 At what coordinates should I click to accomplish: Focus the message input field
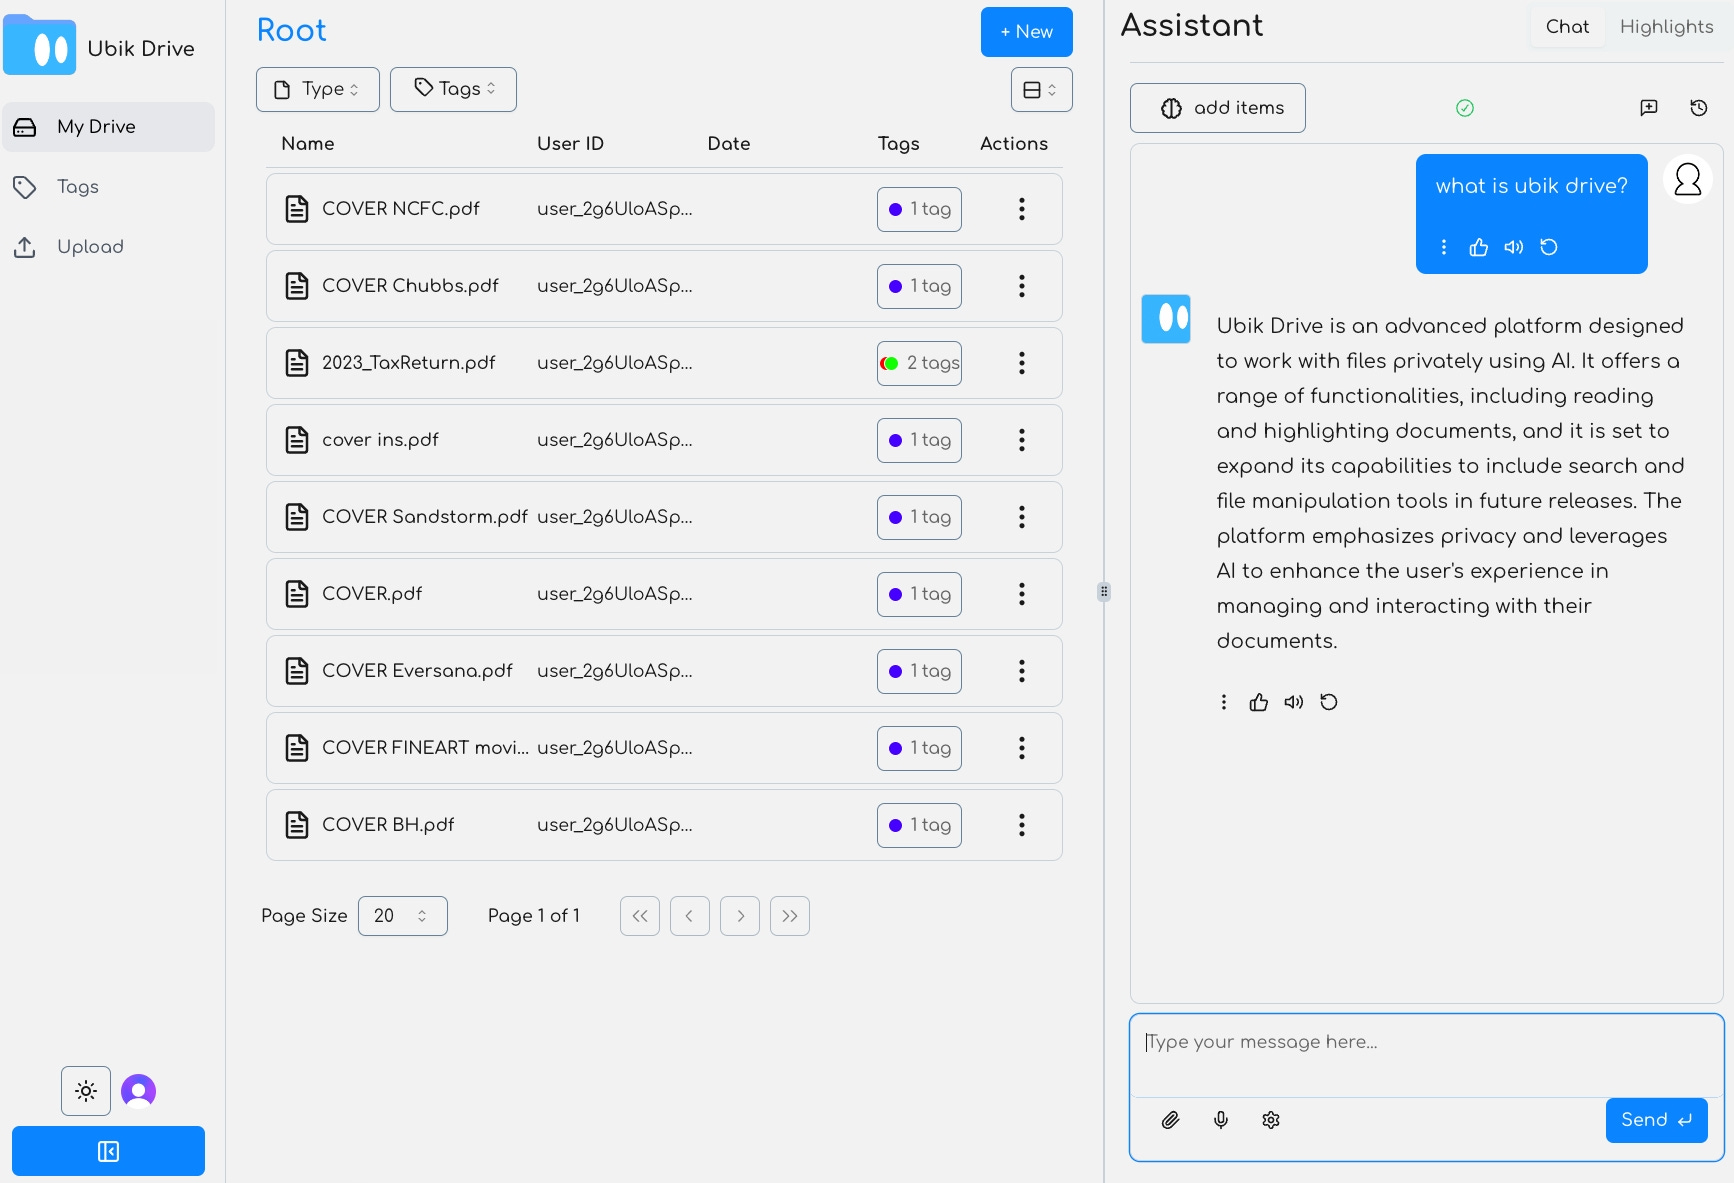click(x=1427, y=1056)
